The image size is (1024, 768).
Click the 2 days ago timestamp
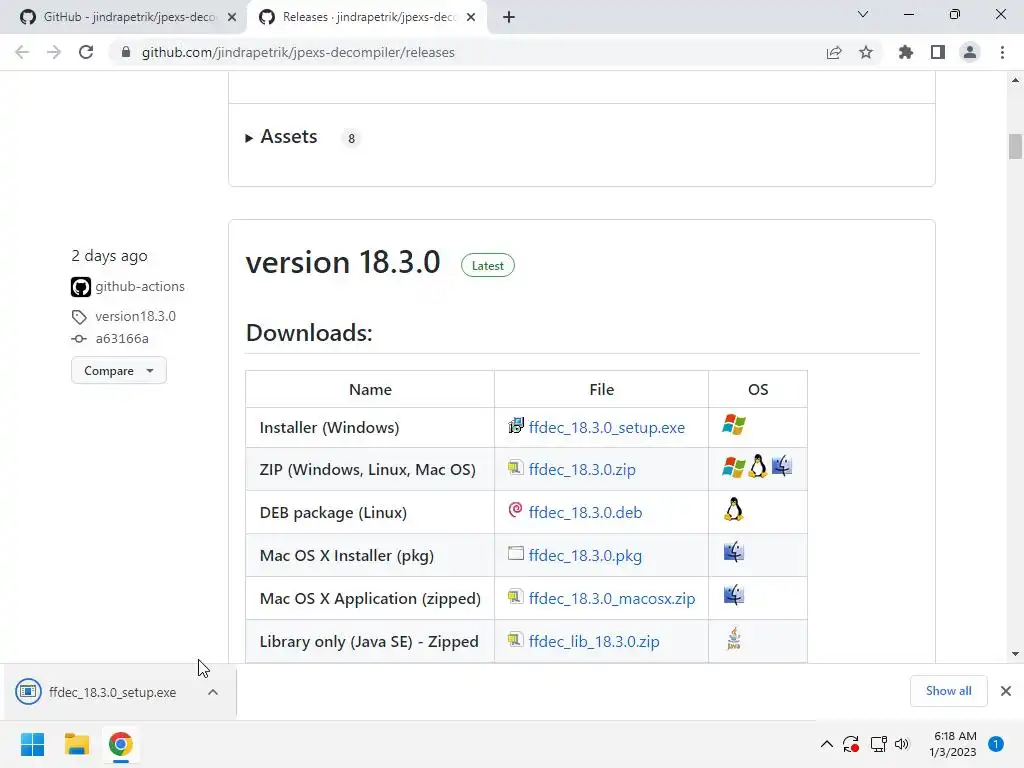pyautogui.click(x=110, y=255)
